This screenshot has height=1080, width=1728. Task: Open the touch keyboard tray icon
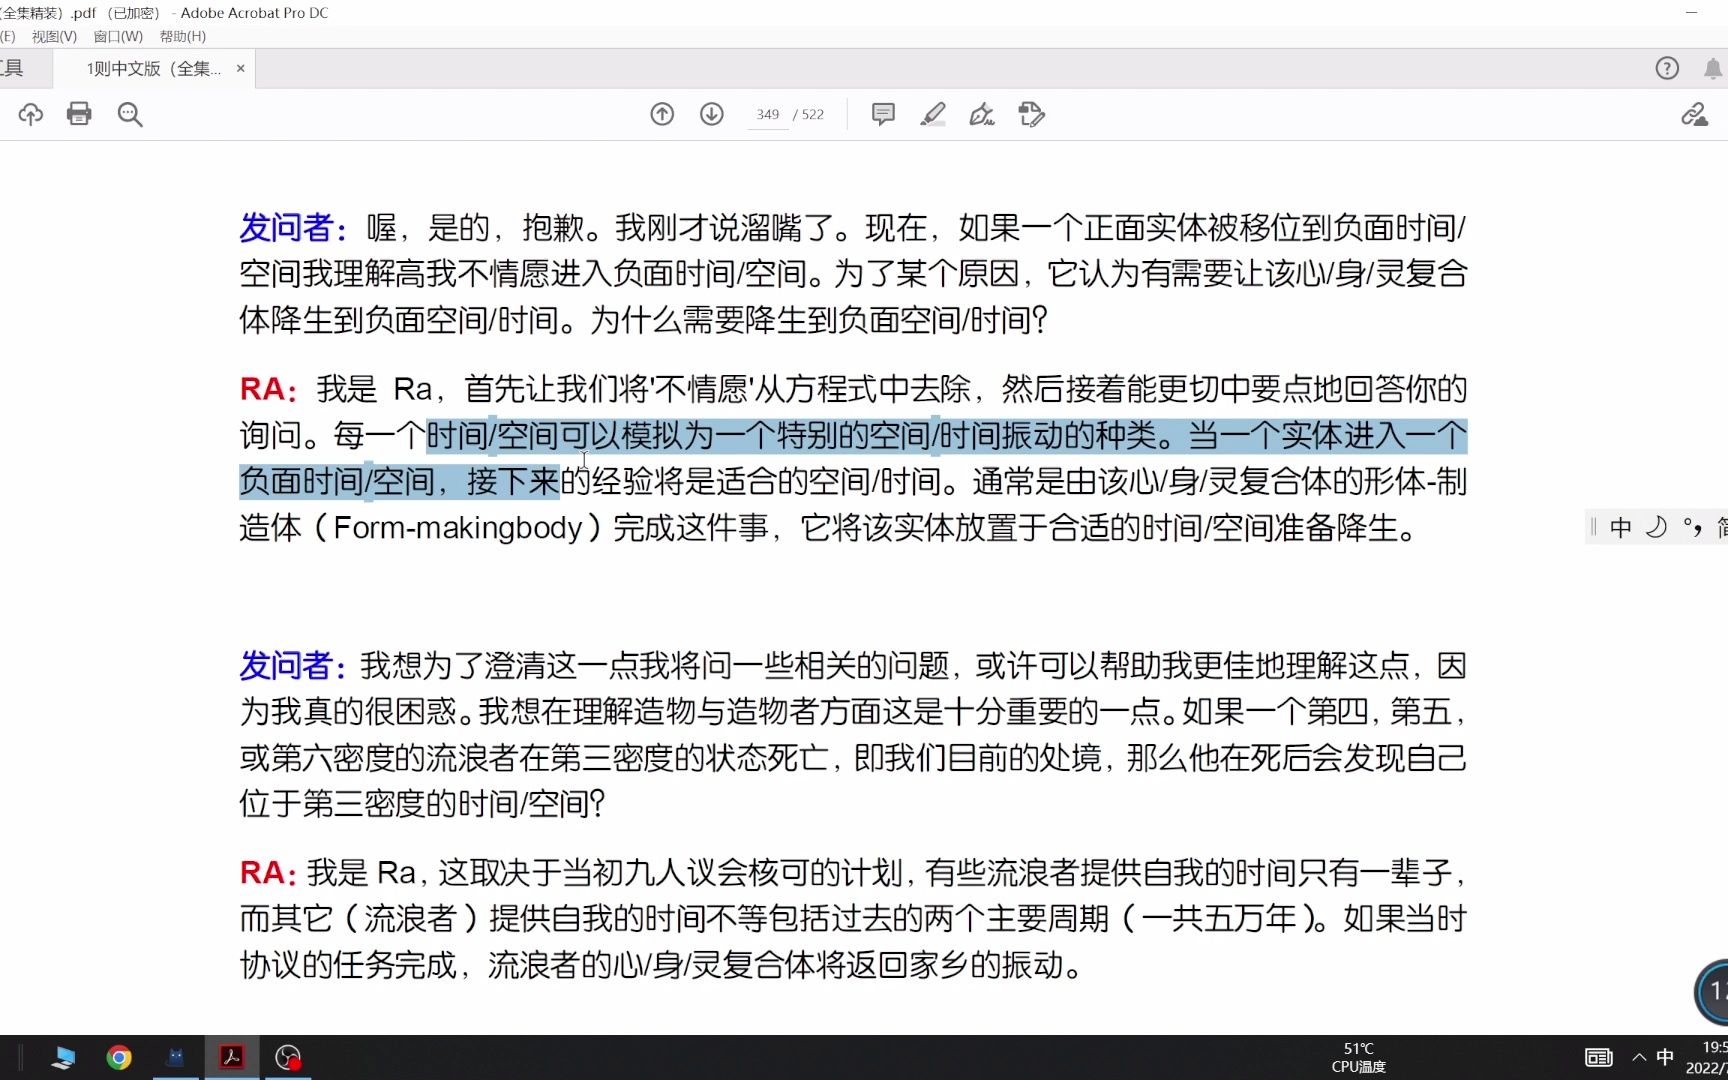(1599, 1057)
